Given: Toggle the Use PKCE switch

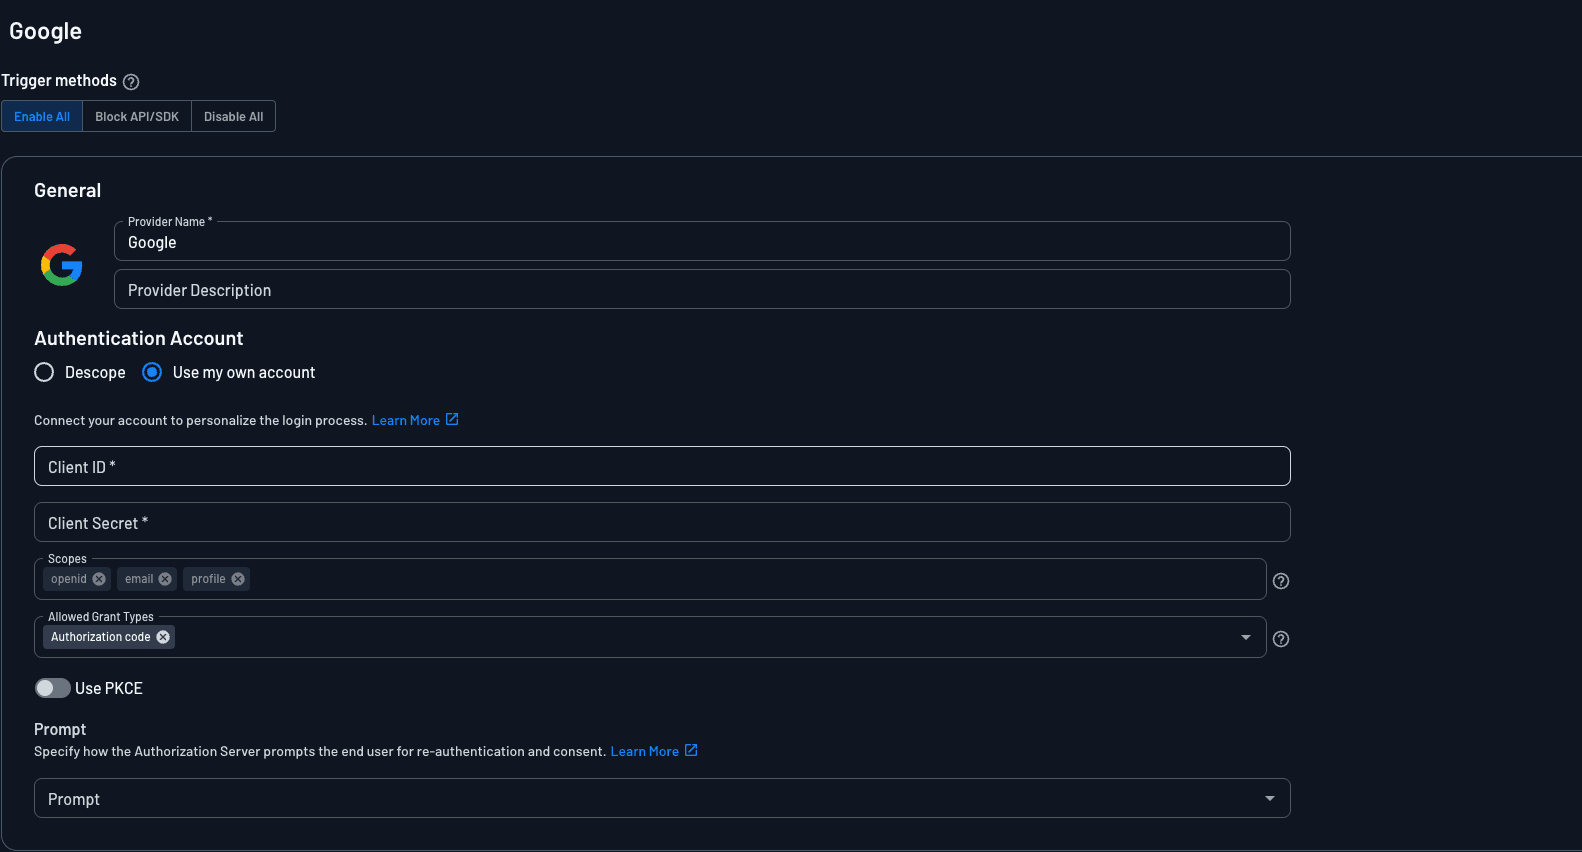Looking at the screenshot, I should (53, 688).
